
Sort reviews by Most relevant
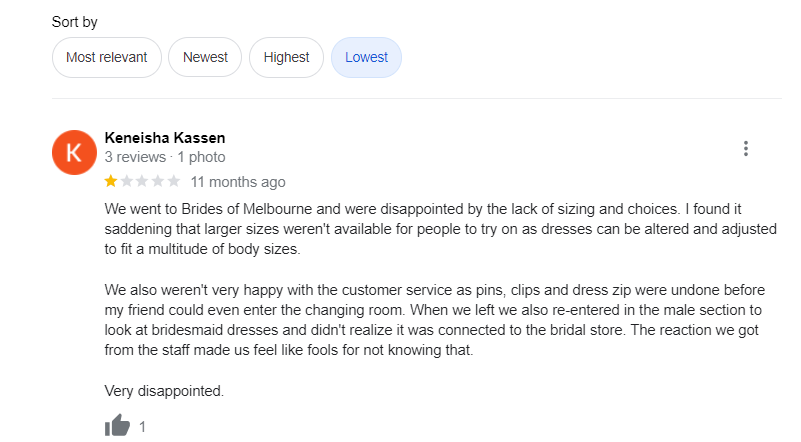pos(106,57)
